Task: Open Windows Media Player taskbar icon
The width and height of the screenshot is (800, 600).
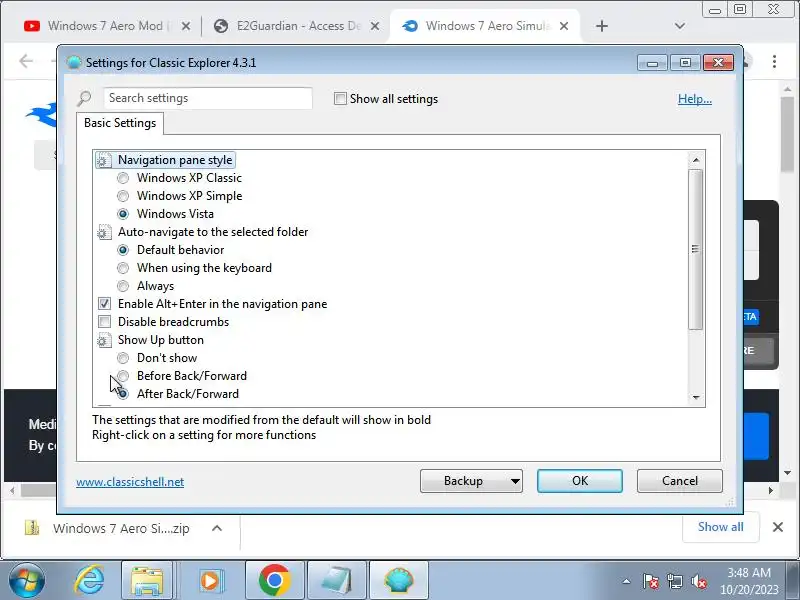Action: point(210,580)
